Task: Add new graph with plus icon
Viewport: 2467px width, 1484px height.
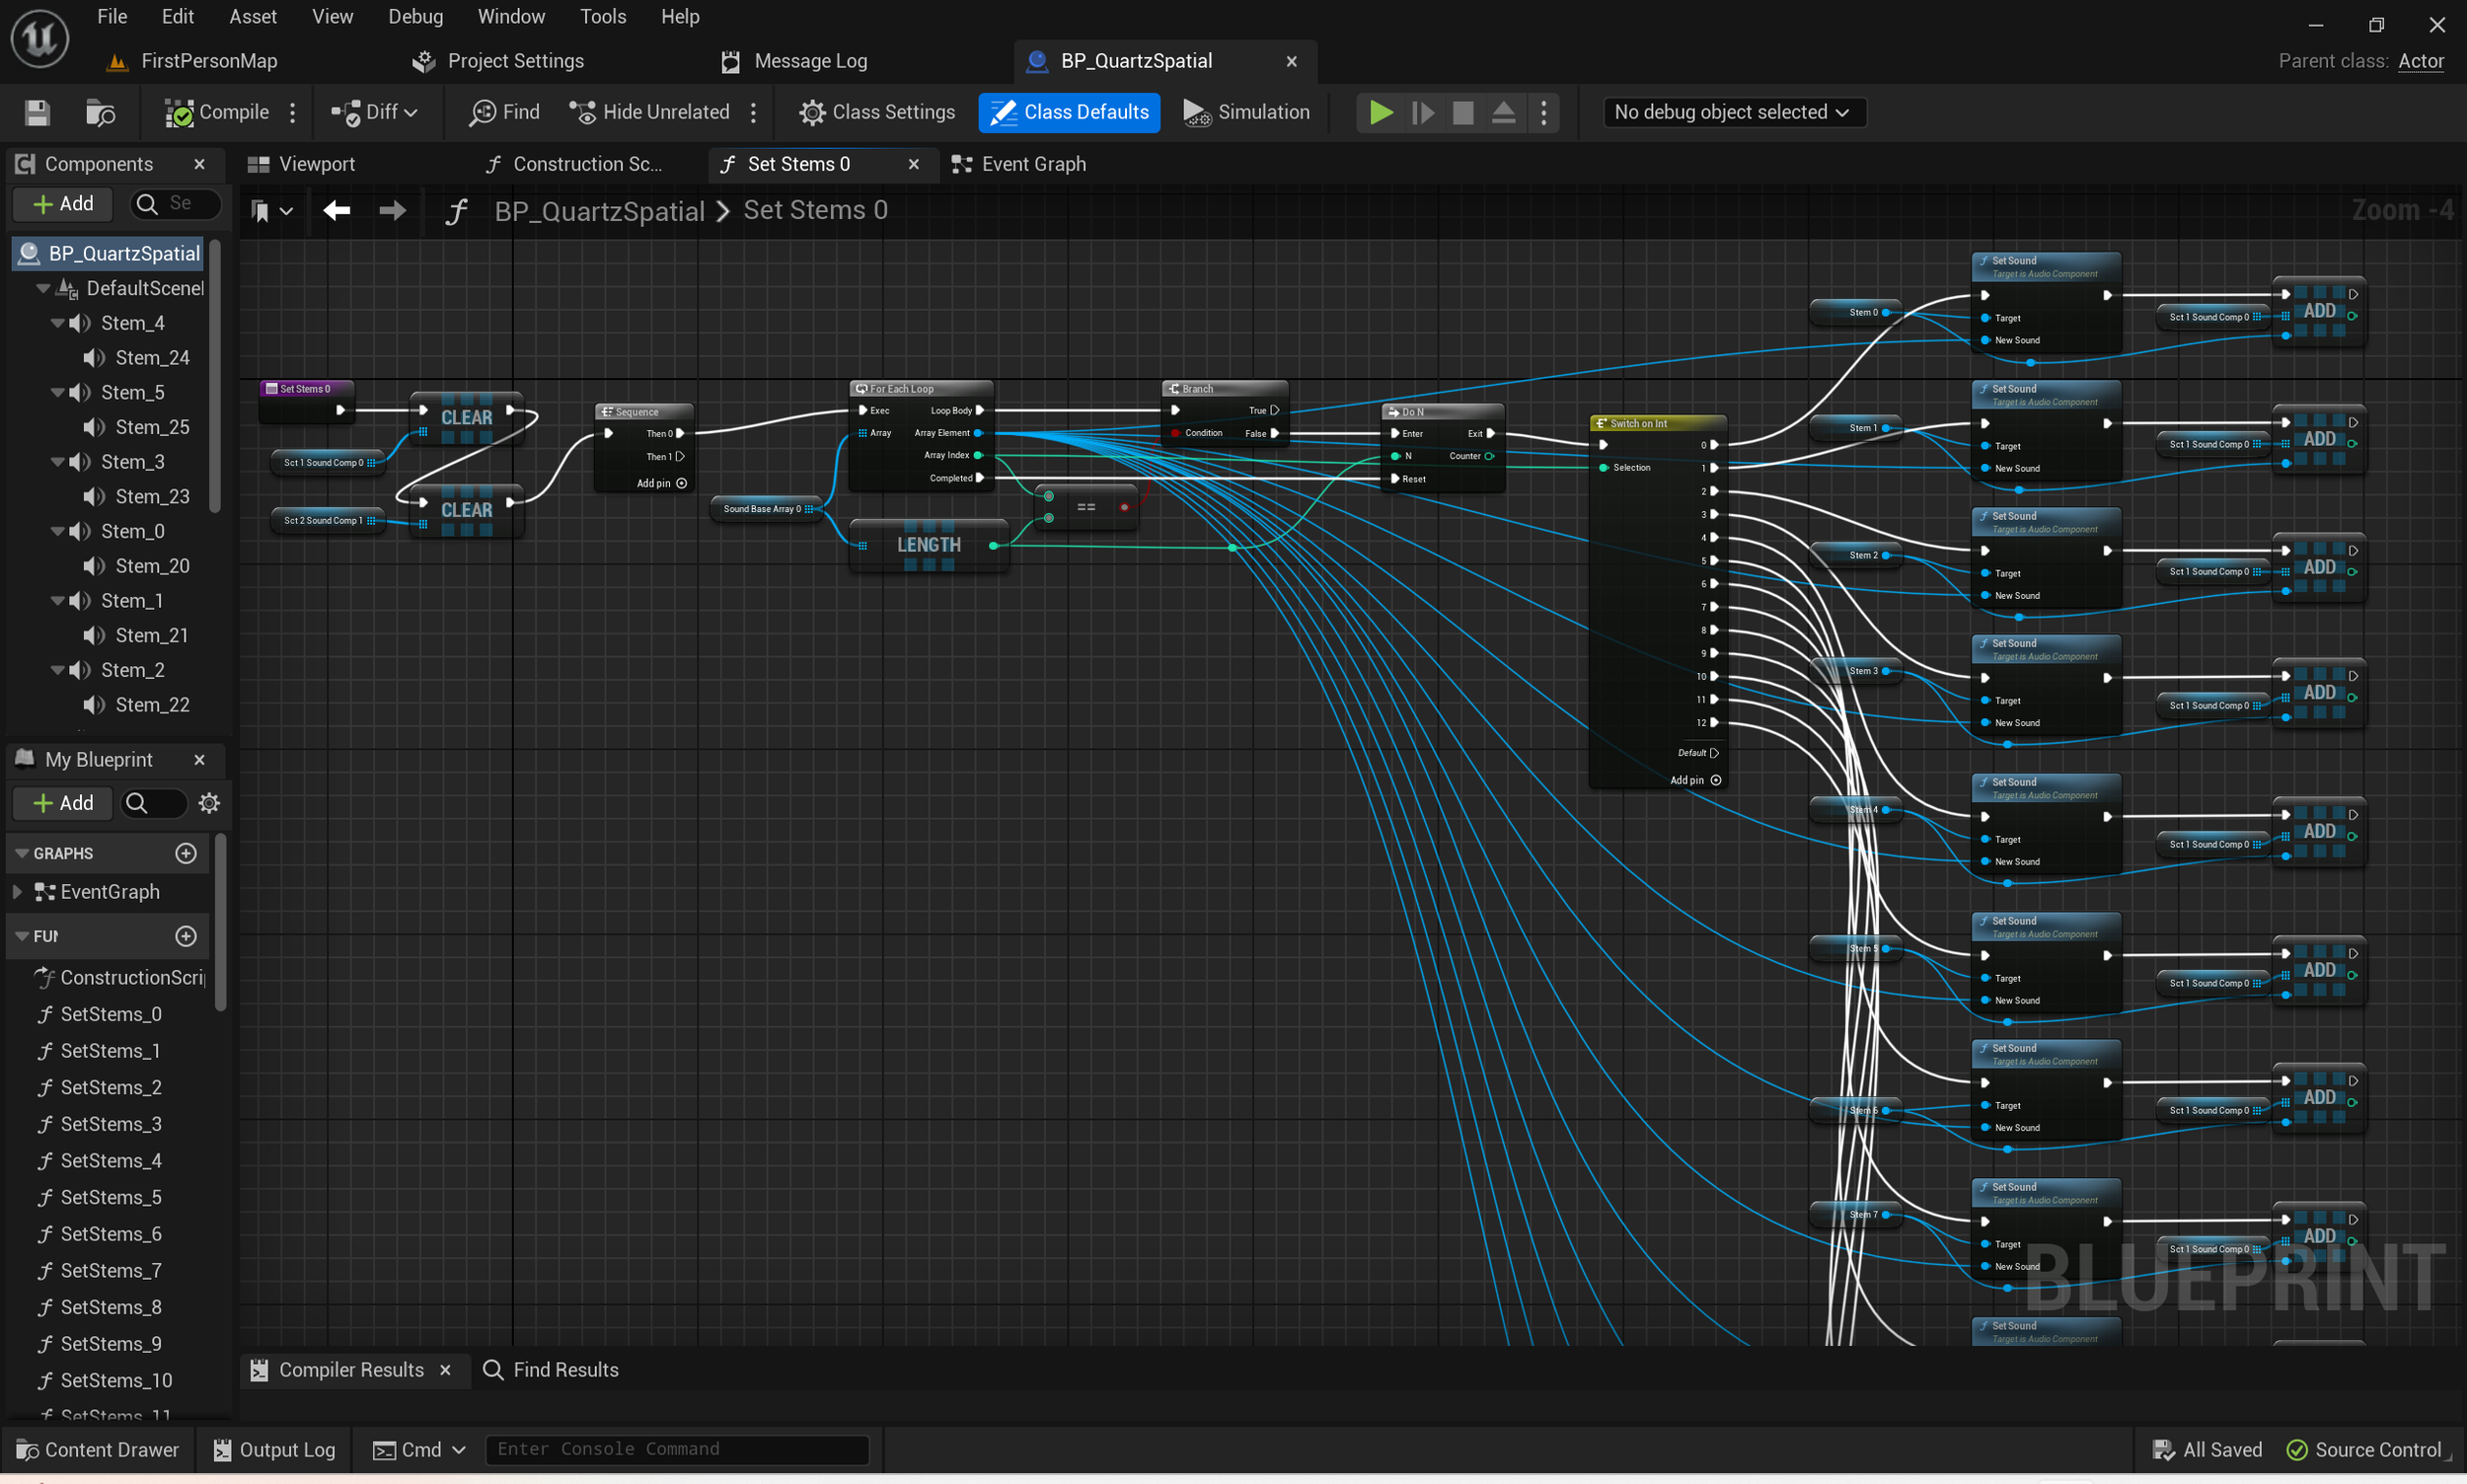Action: [186, 853]
